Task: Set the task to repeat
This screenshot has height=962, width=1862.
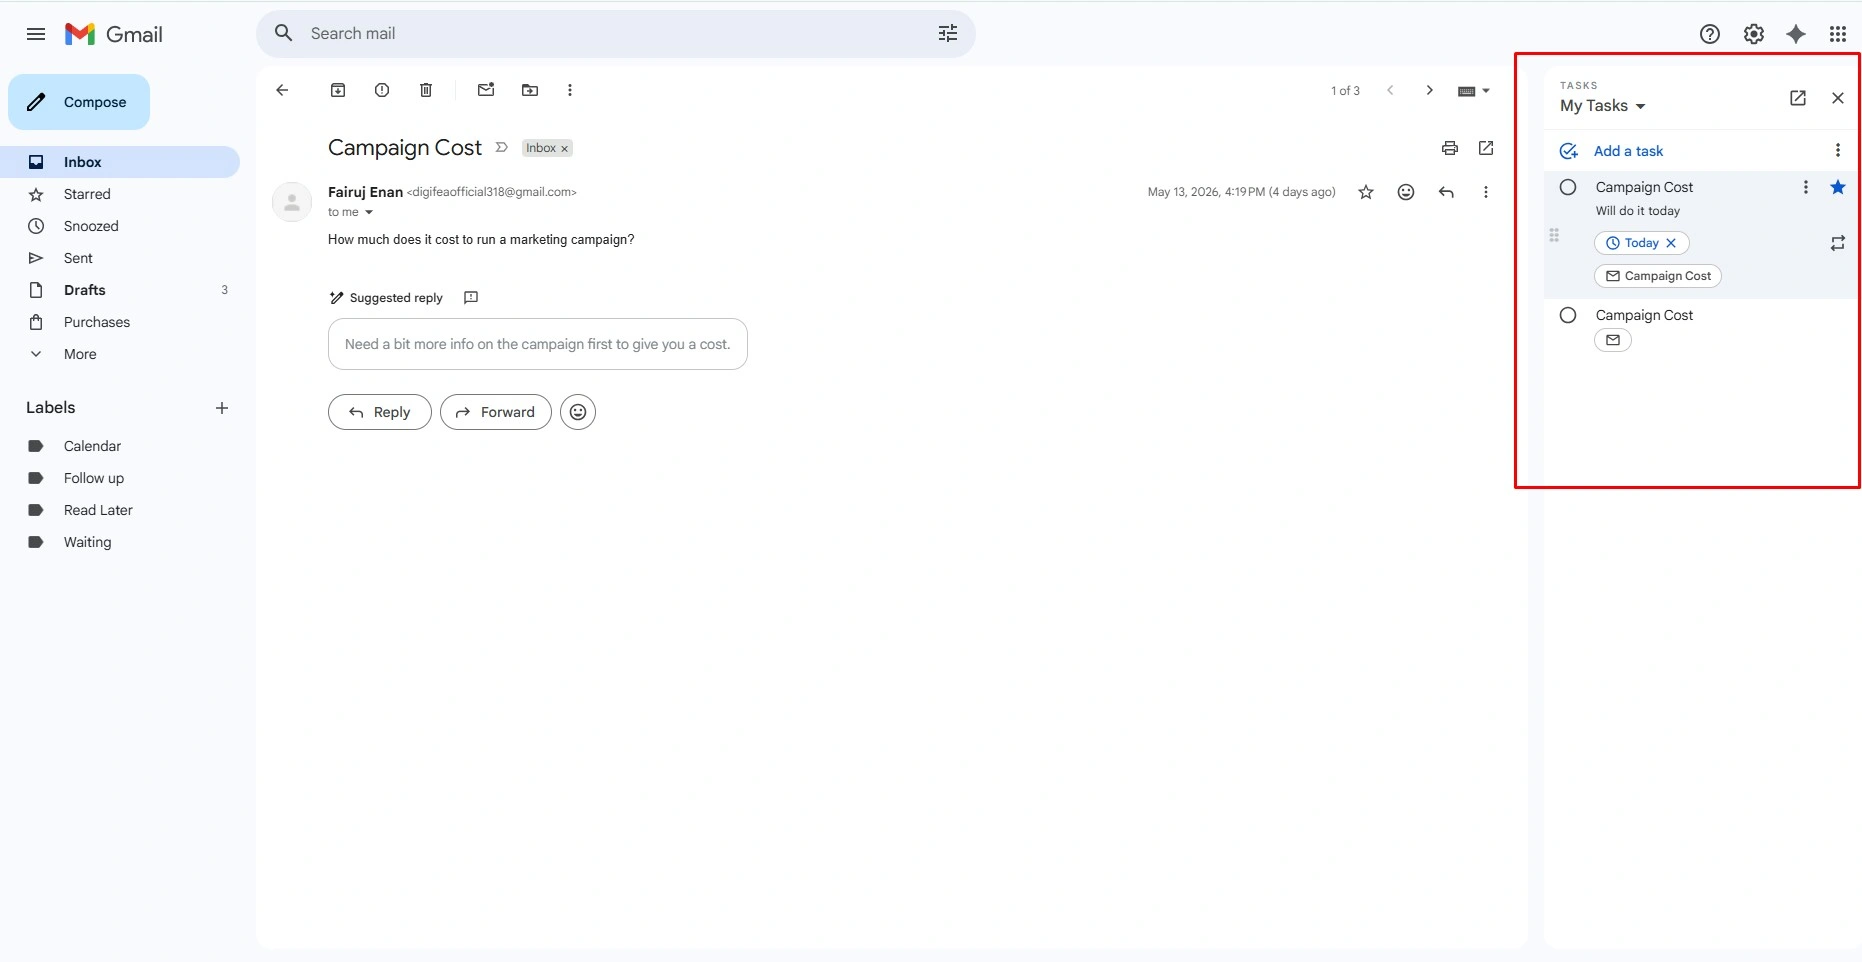Action: click(x=1838, y=243)
